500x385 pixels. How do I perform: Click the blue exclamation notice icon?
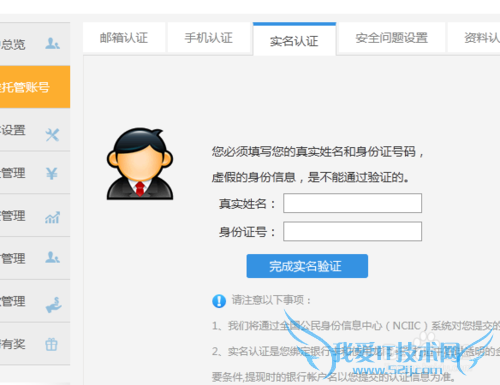click(219, 301)
